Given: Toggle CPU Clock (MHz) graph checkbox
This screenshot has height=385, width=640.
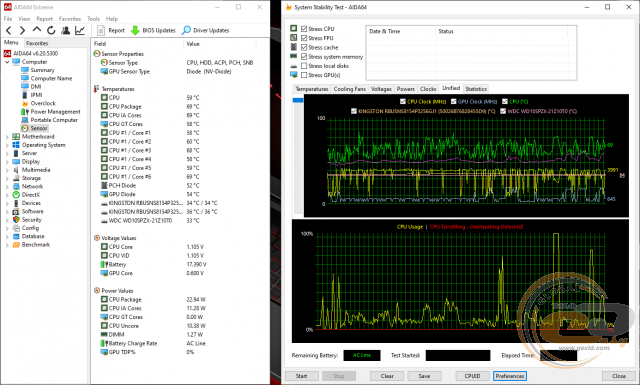Looking at the screenshot, I should pyautogui.click(x=403, y=102).
